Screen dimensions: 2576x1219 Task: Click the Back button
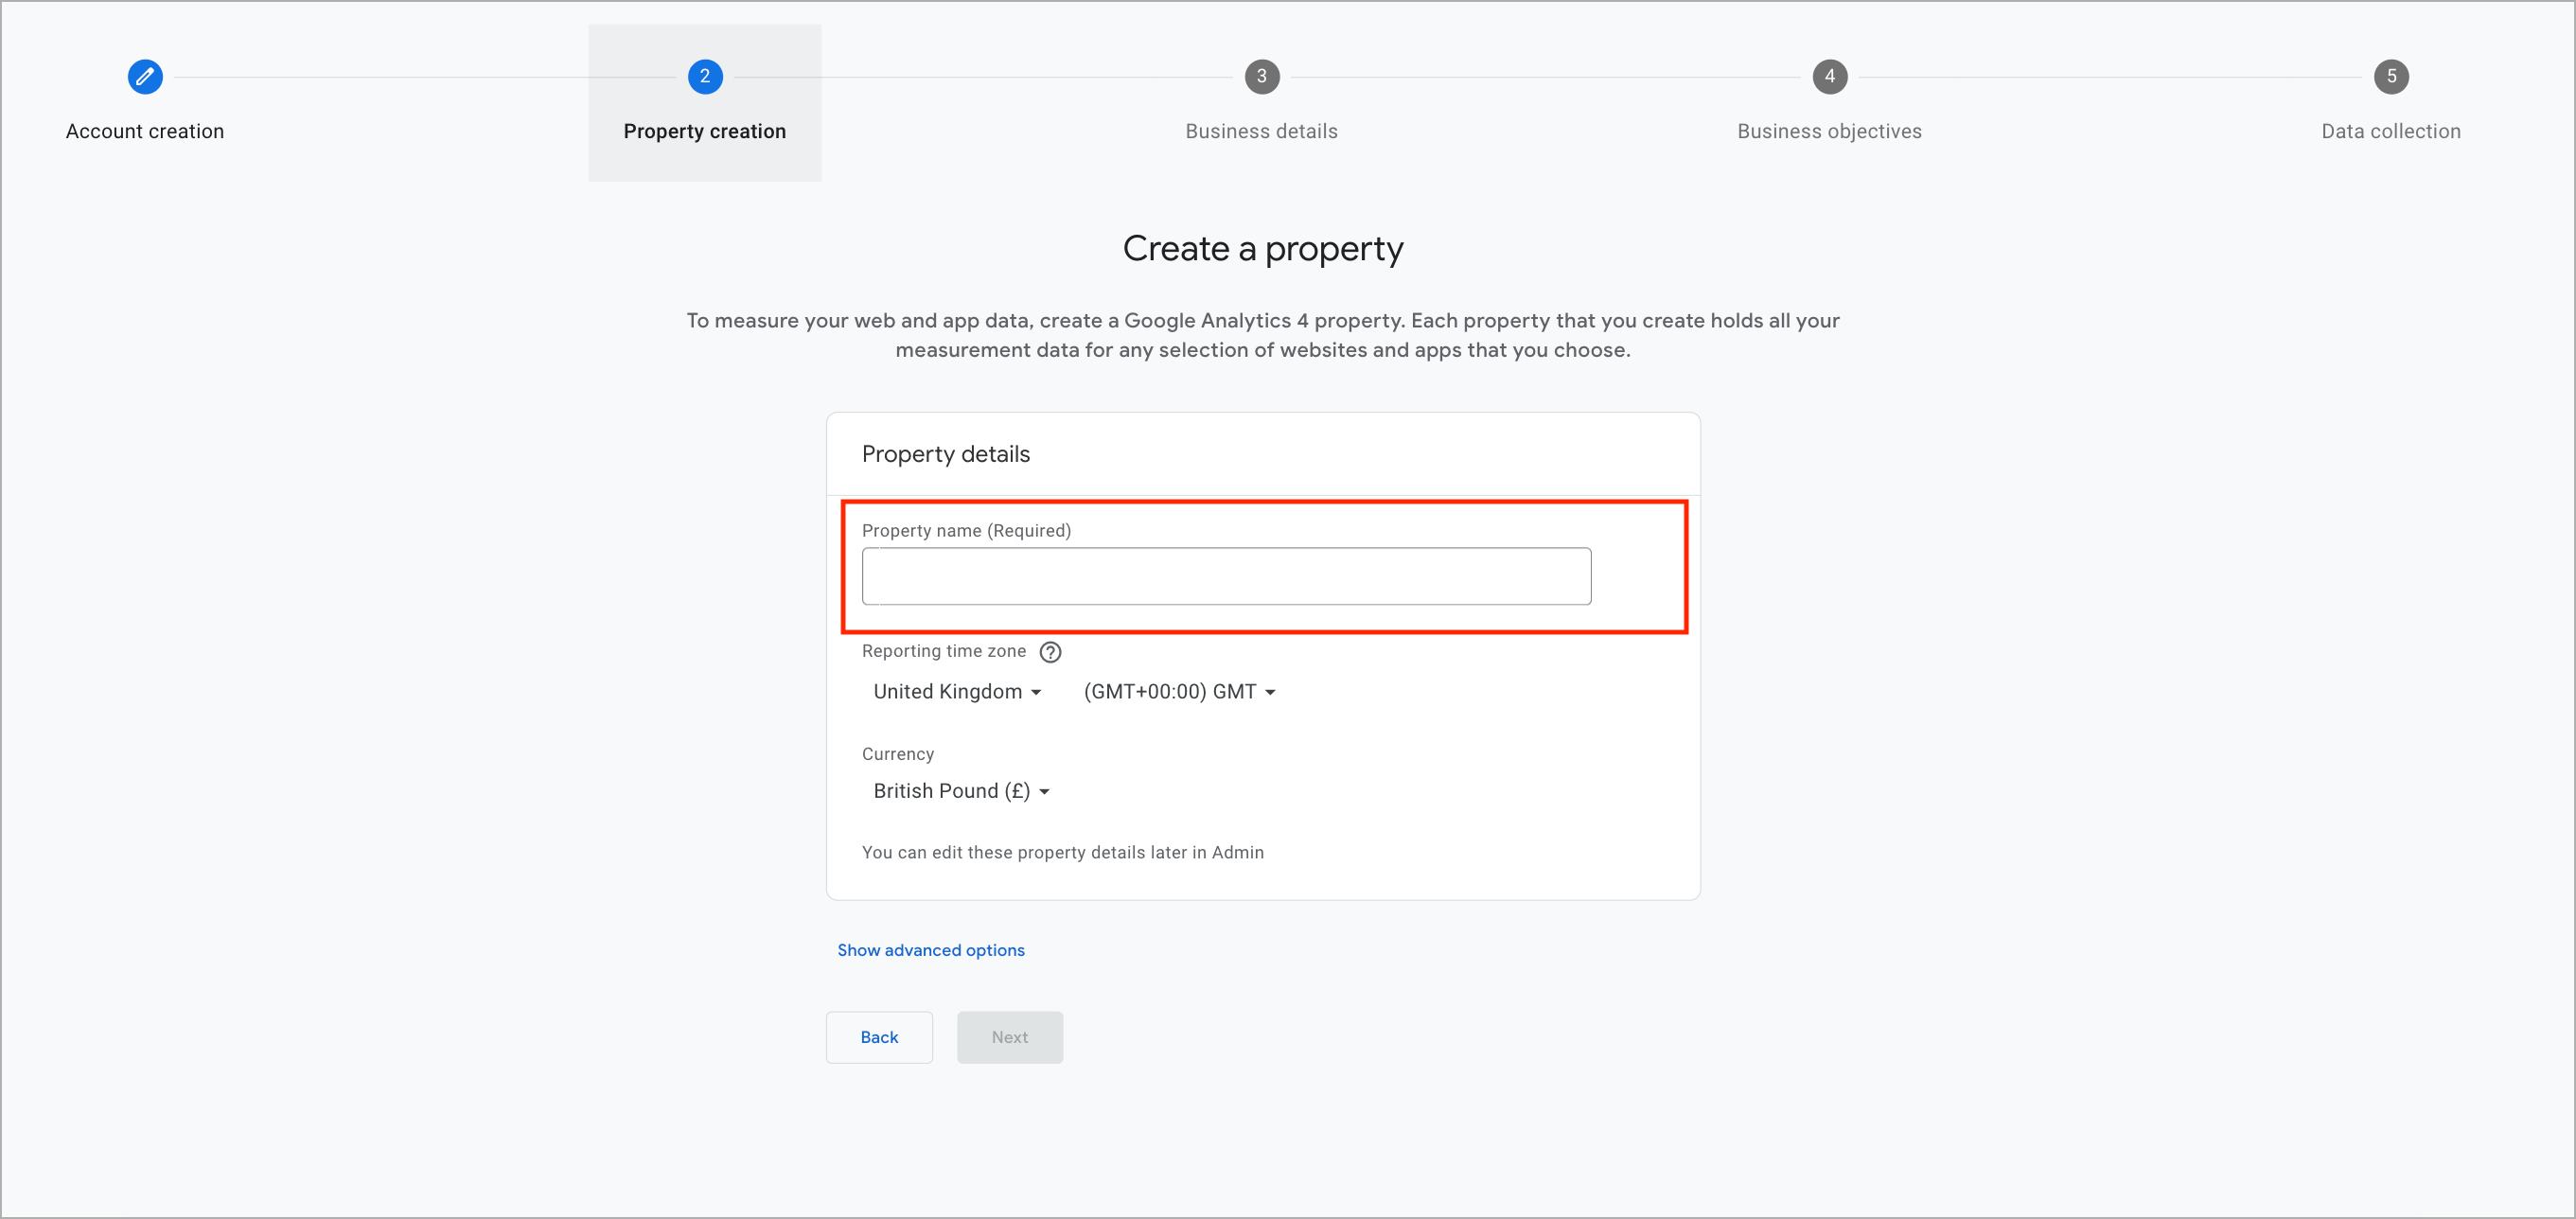879,1037
